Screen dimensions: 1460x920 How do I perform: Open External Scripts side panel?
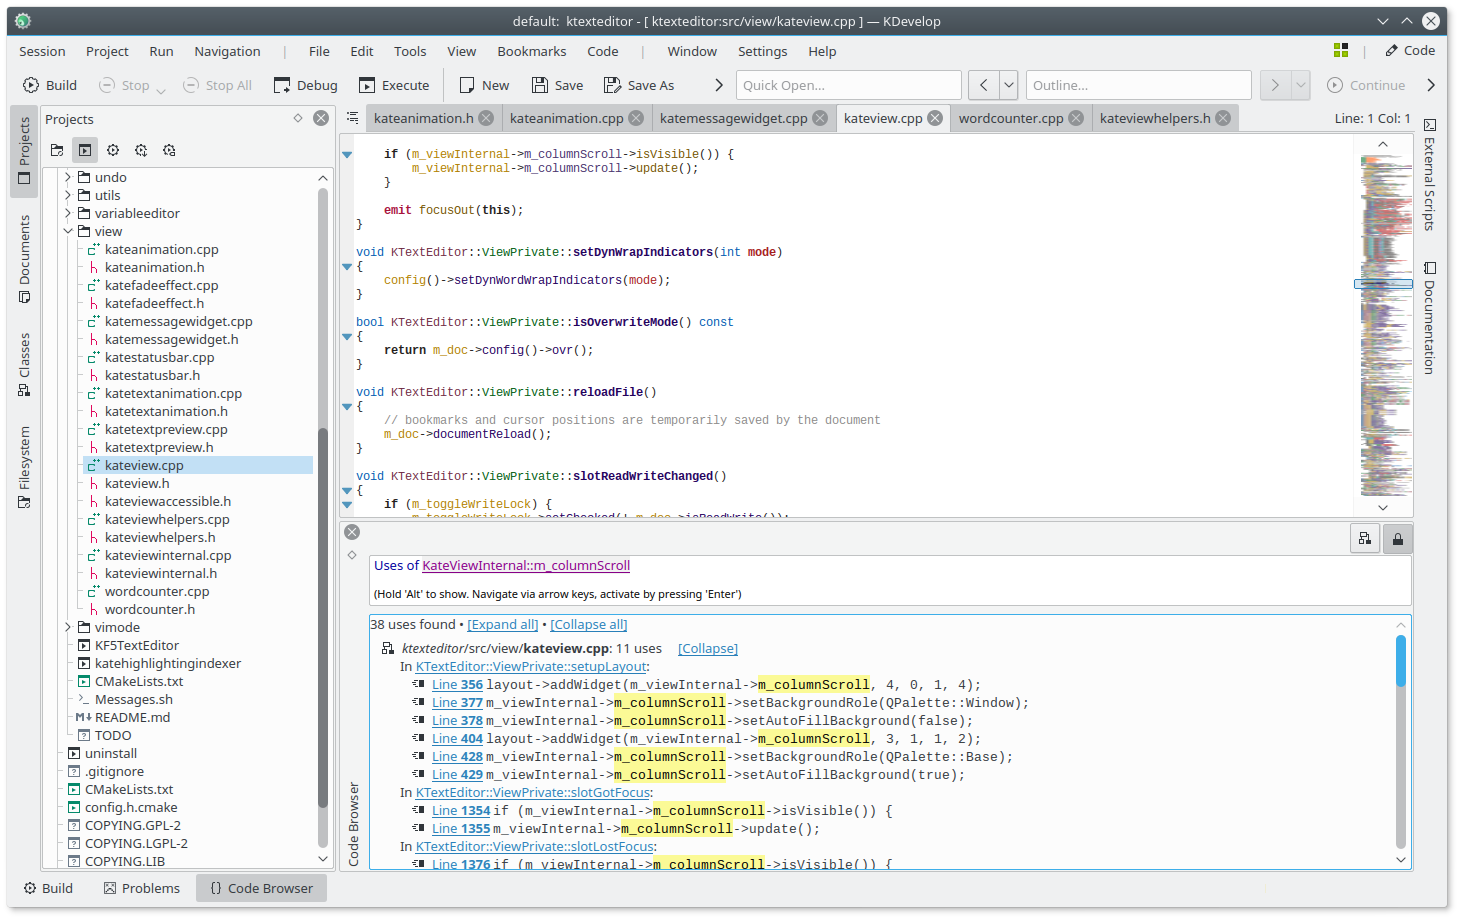coord(1429,175)
